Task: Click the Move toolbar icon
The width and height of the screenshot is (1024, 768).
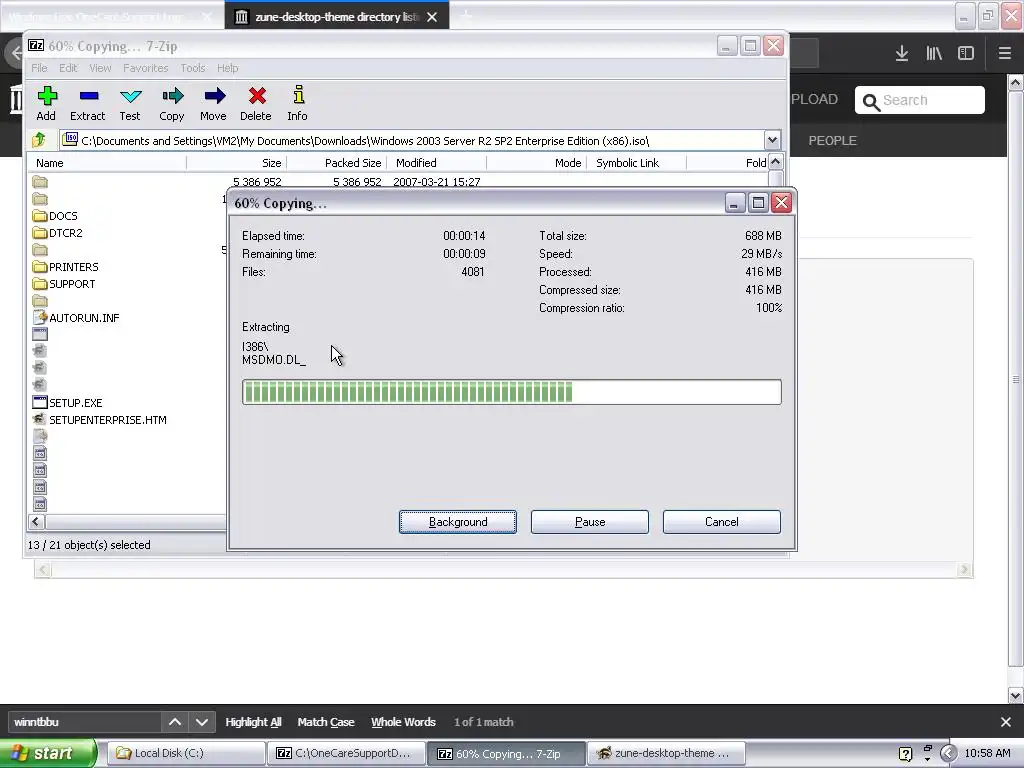Action: (x=214, y=97)
